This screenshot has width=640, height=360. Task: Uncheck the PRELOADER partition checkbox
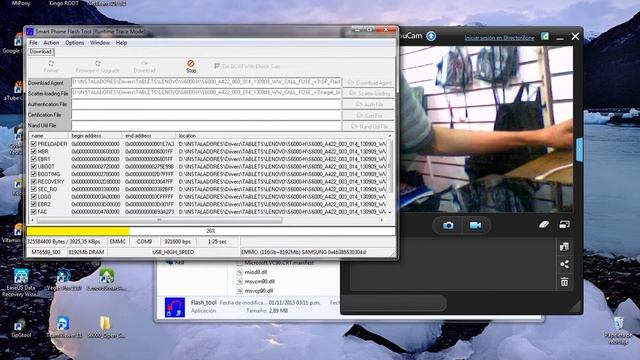pyautogui.click(x=34, y=144)
